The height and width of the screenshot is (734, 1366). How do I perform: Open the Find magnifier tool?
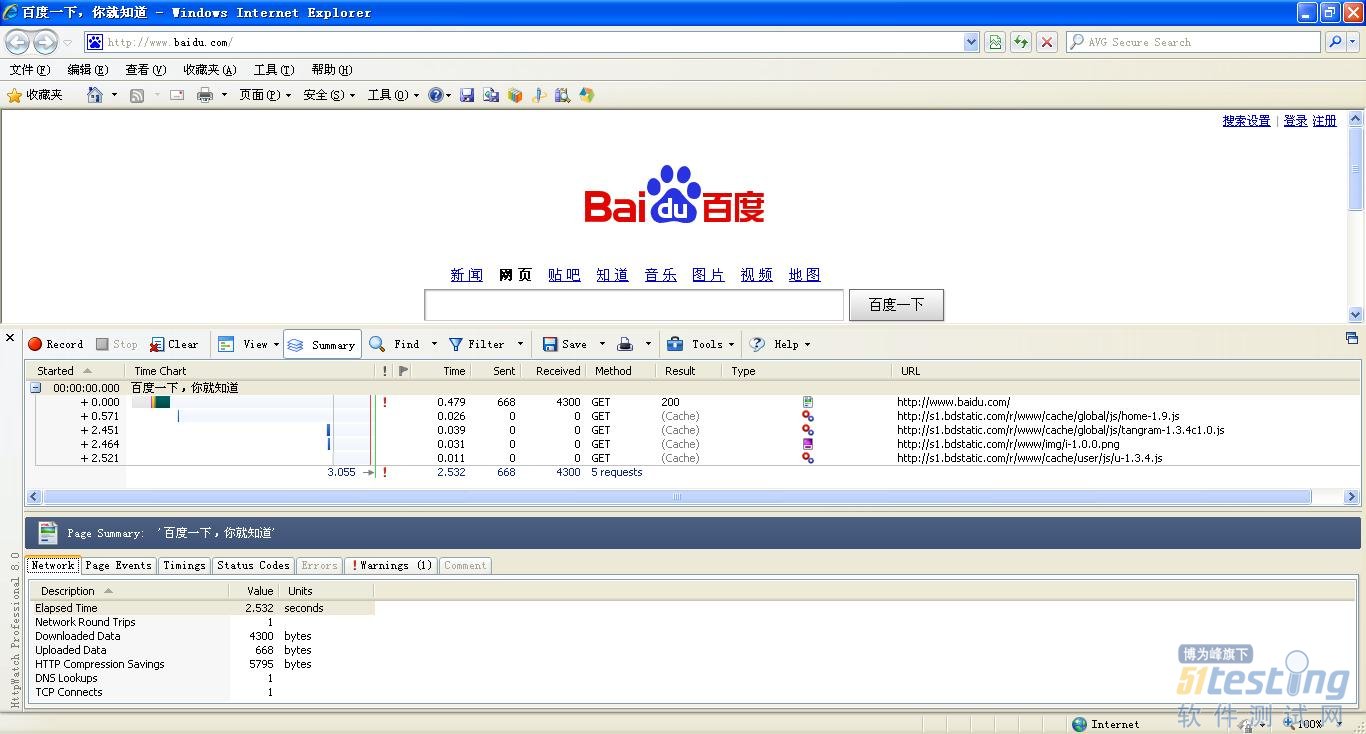pyautogui.click(x=377, y=344)
